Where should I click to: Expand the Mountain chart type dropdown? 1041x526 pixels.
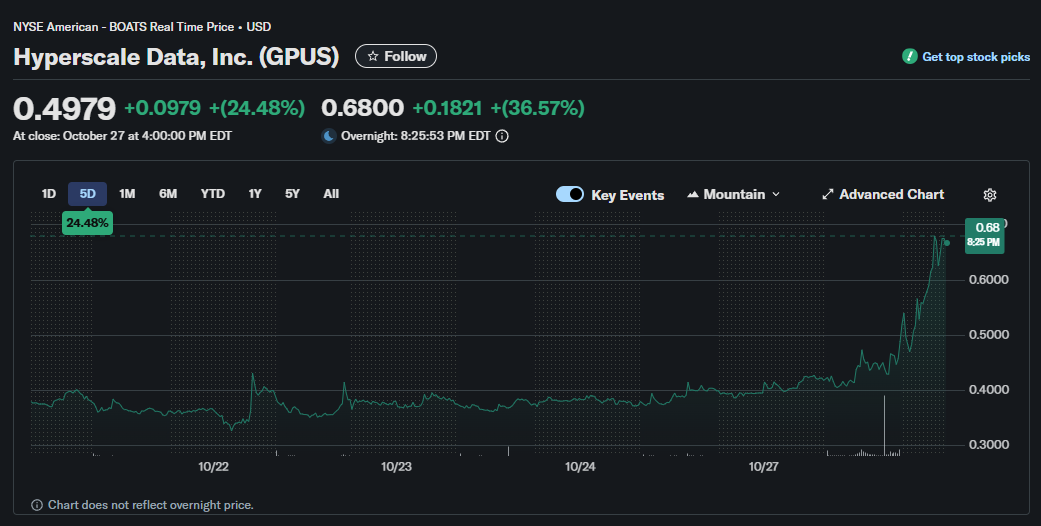734,195
